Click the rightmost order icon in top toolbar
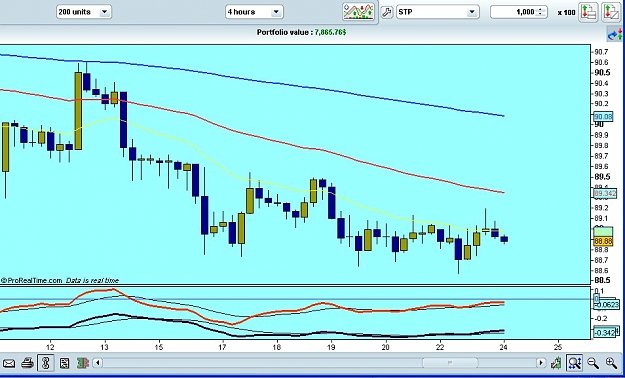This screenshot has height=378, width=625. [611, 12]
